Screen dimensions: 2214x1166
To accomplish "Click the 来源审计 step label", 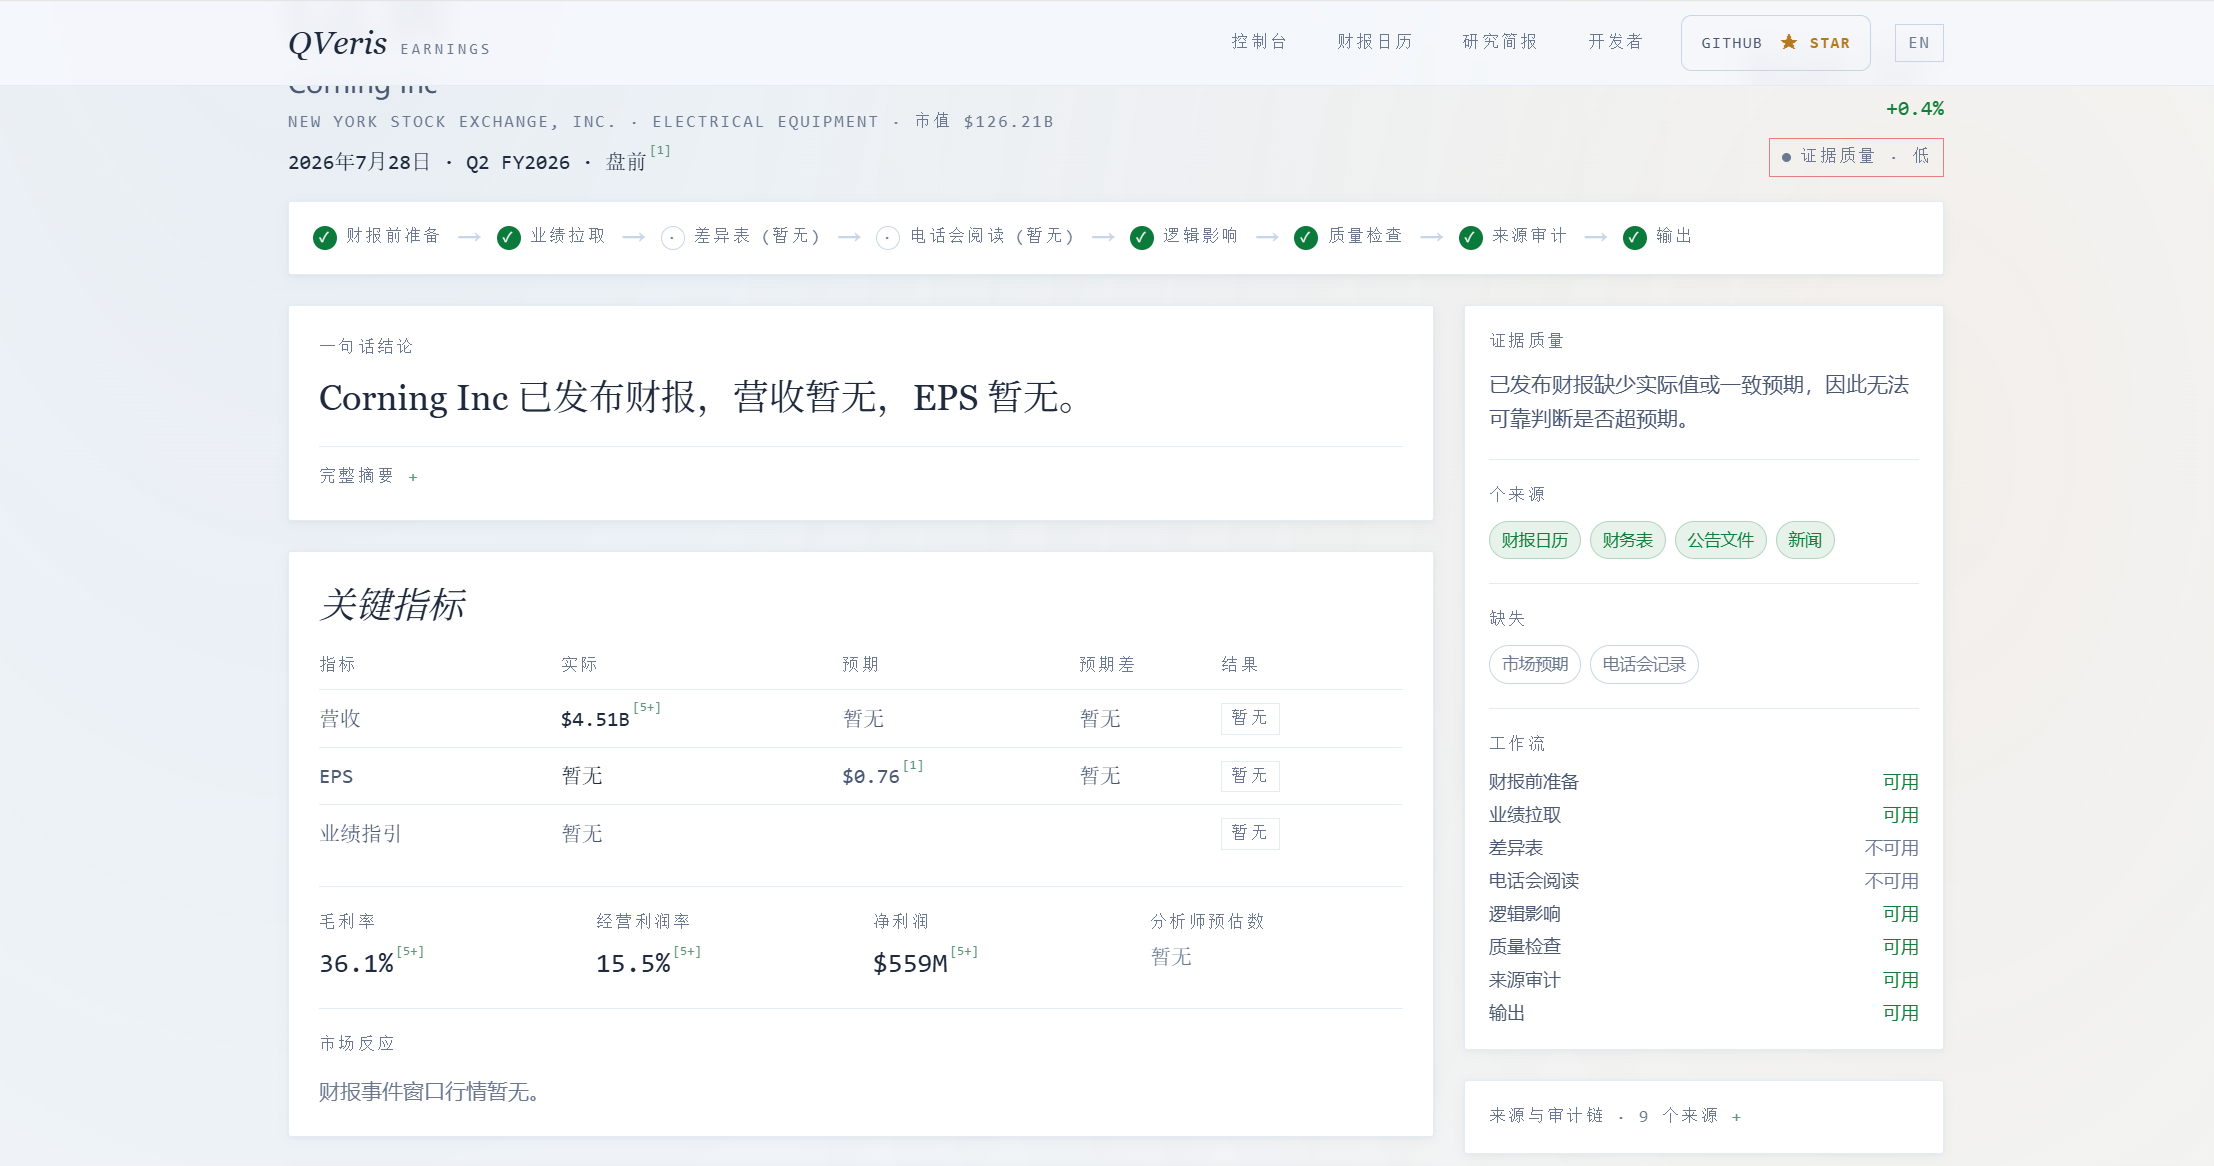I will click(1529, 236).
